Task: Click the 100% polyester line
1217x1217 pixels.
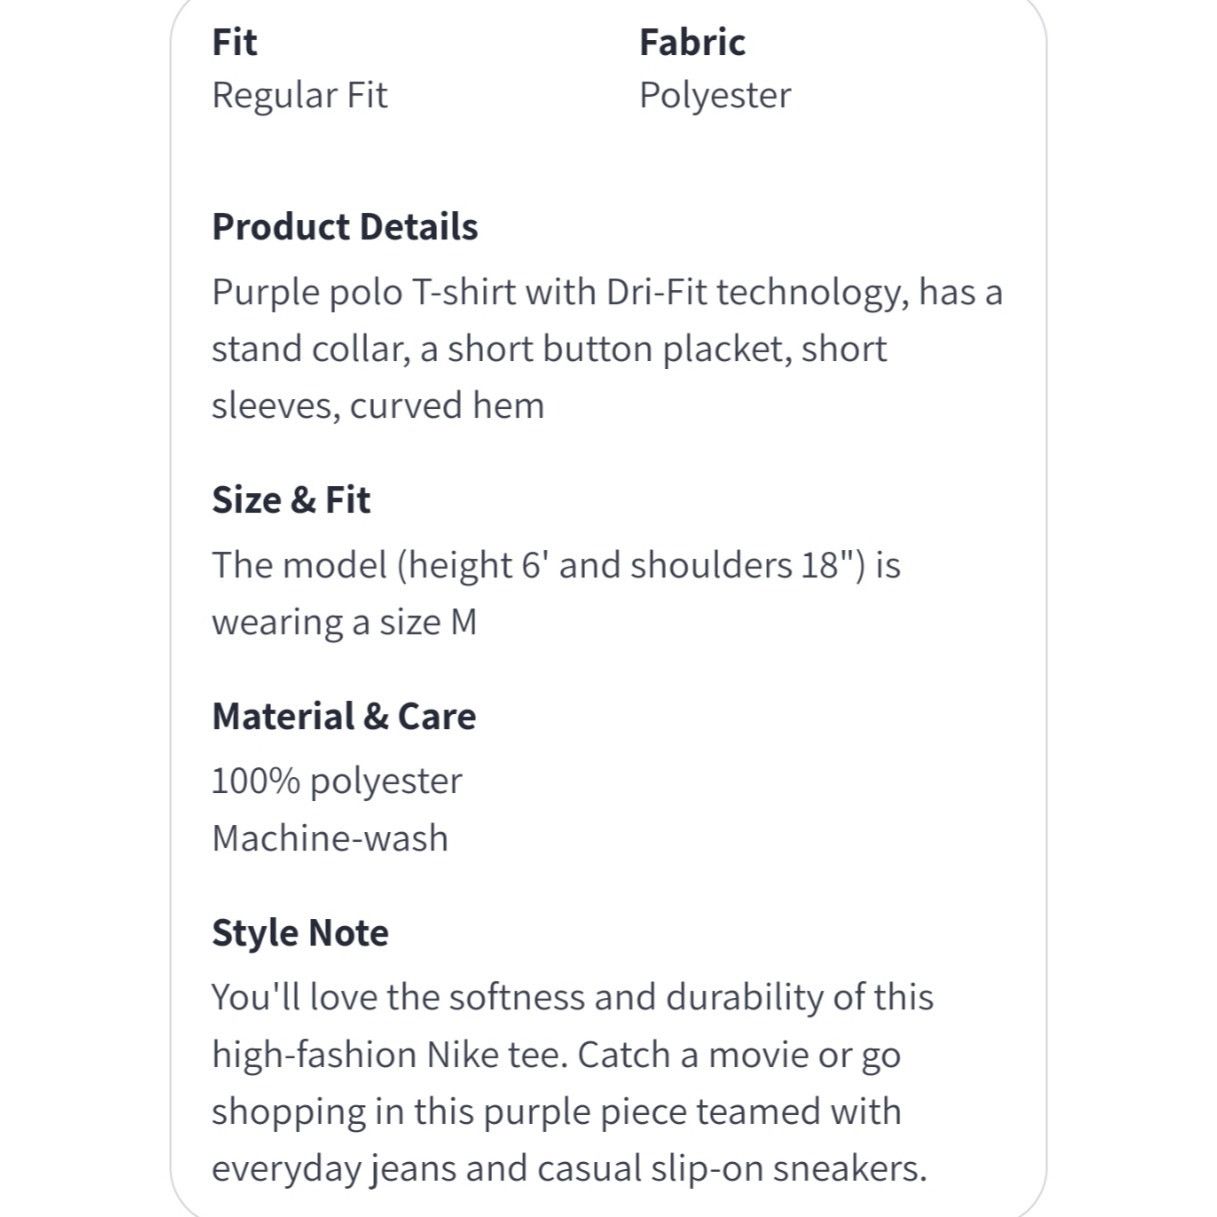Action: 337,782
